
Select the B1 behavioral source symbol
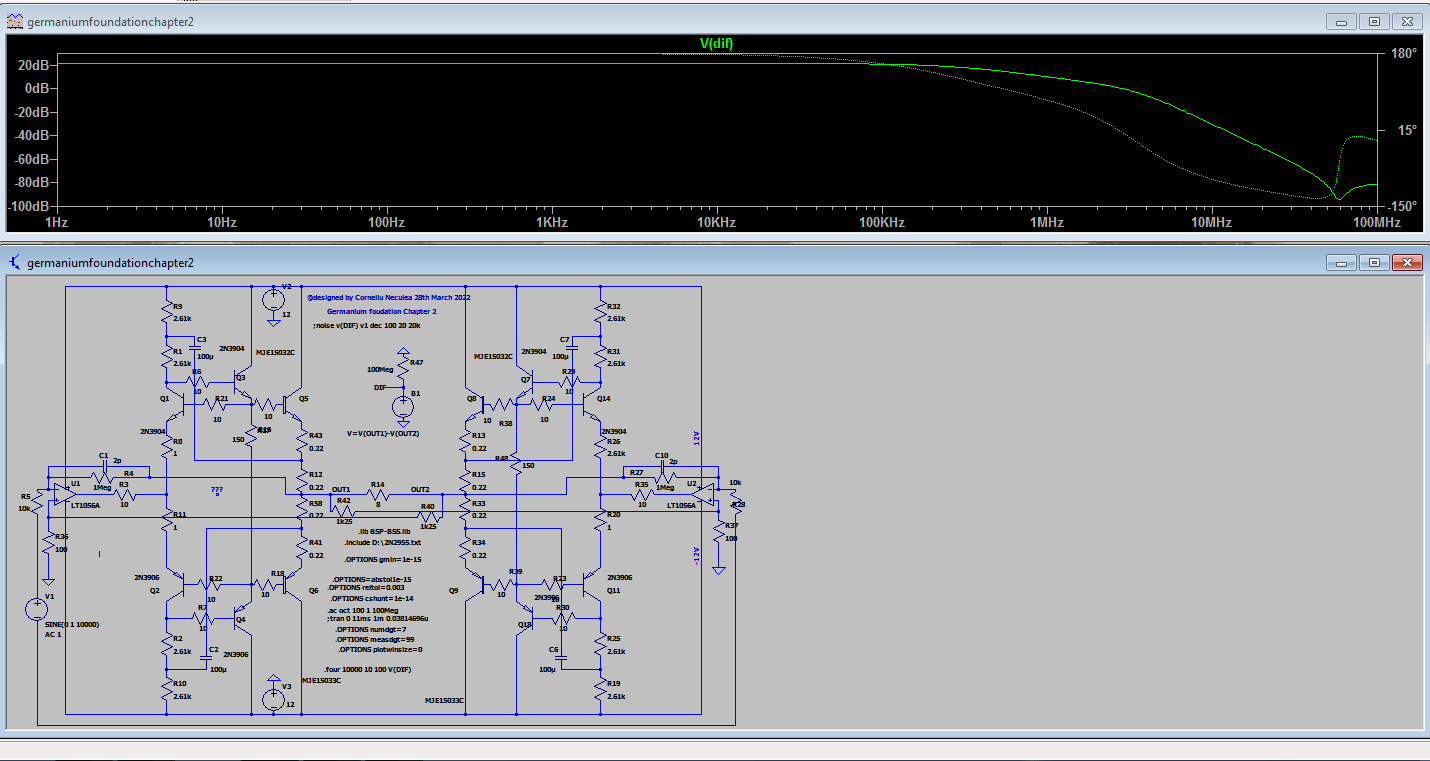point(404,406)
